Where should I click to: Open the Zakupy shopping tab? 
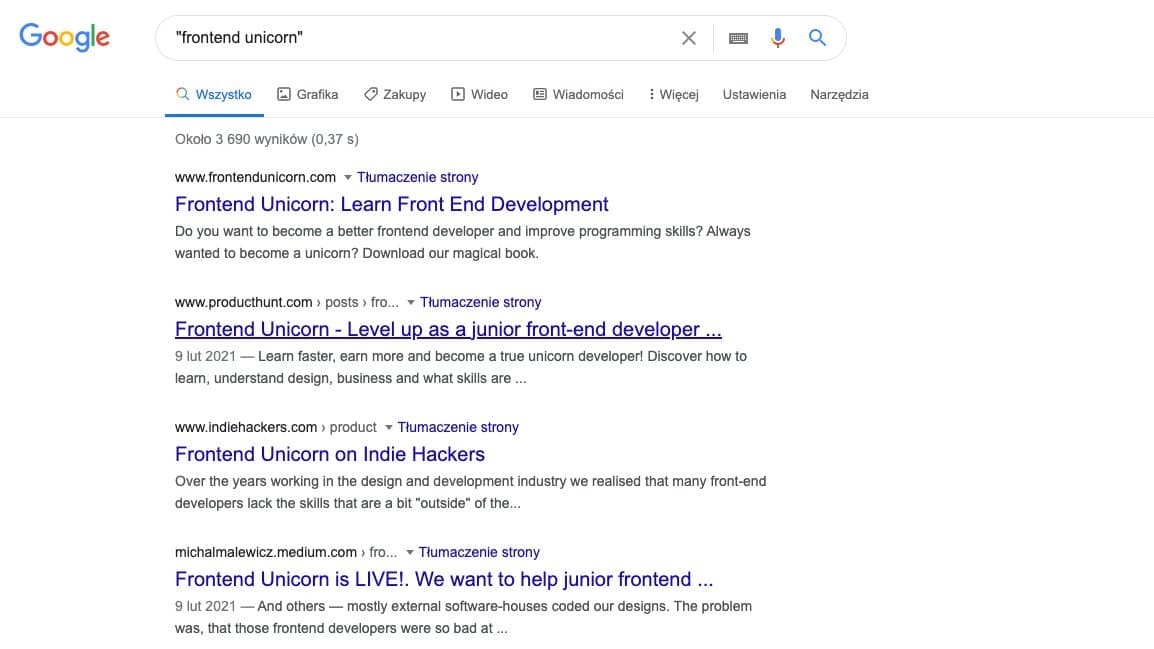click(x=395, y=94)
